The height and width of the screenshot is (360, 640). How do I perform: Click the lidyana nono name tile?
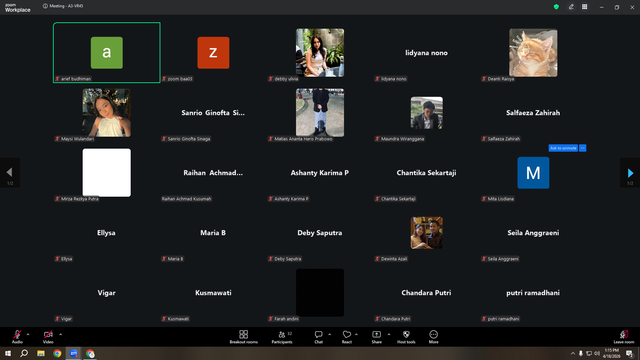(427, 53)
